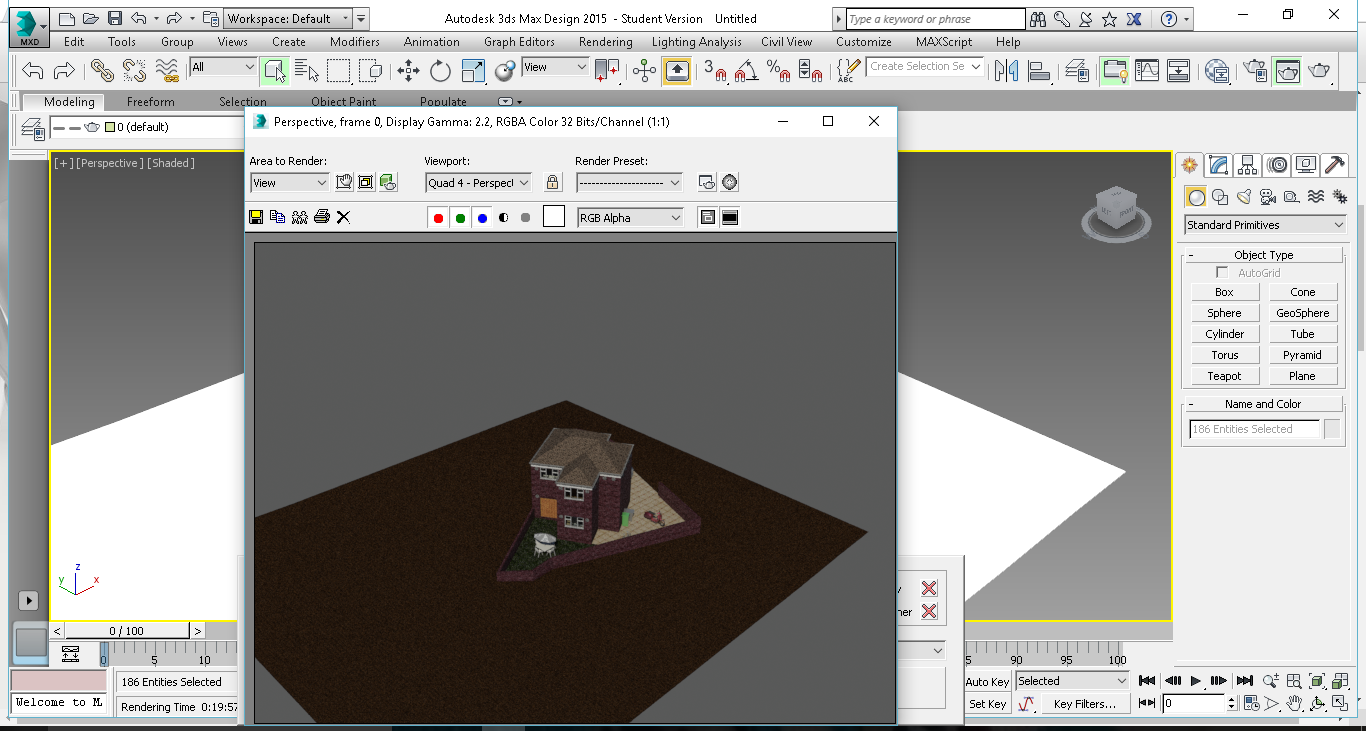1366x731 pixels.
Task: Open the Rendered Frame Window teapot icon
Action: 1287,70
